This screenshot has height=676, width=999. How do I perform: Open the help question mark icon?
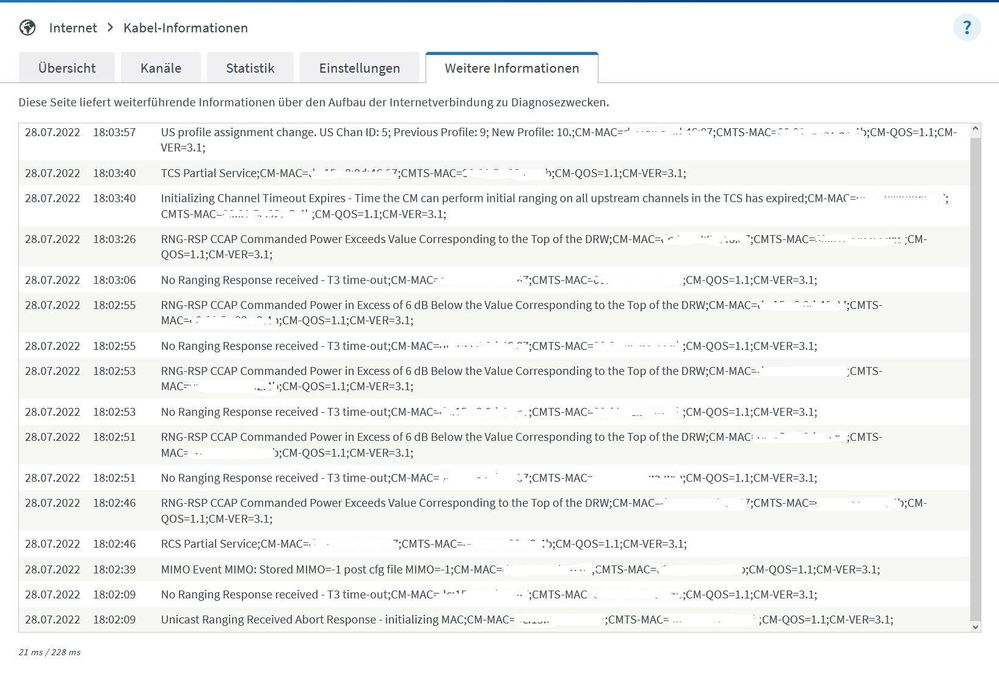click(x=967, y=28)
